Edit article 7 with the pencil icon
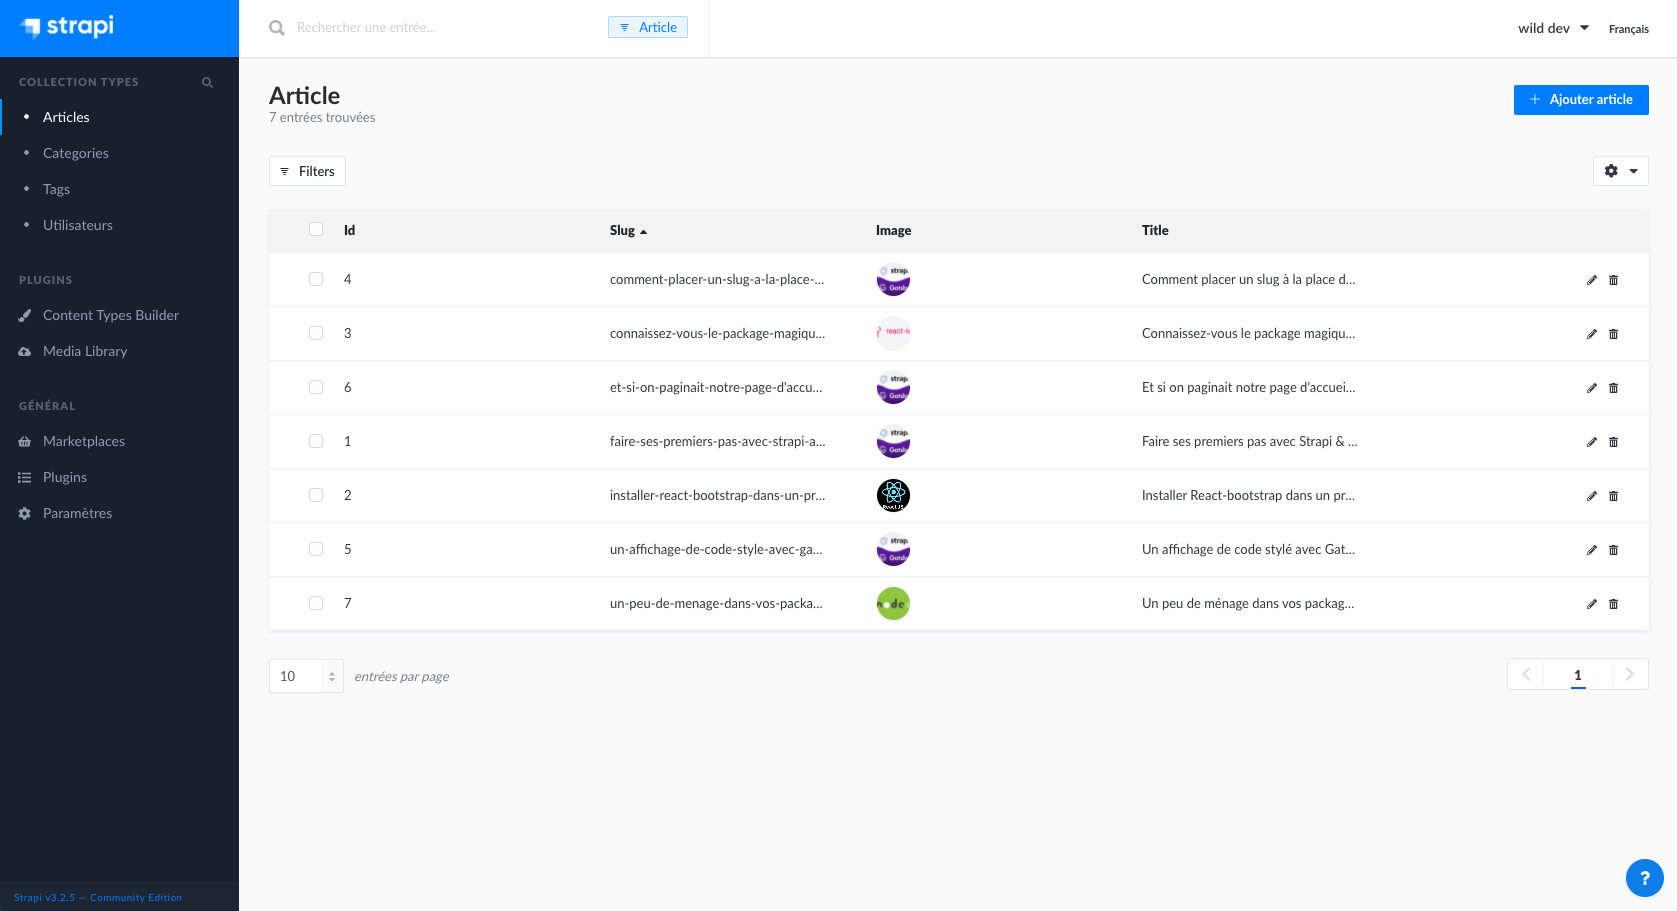Image resolution: width=1677 pixels, height=911 pixels. coord(1592,604)
